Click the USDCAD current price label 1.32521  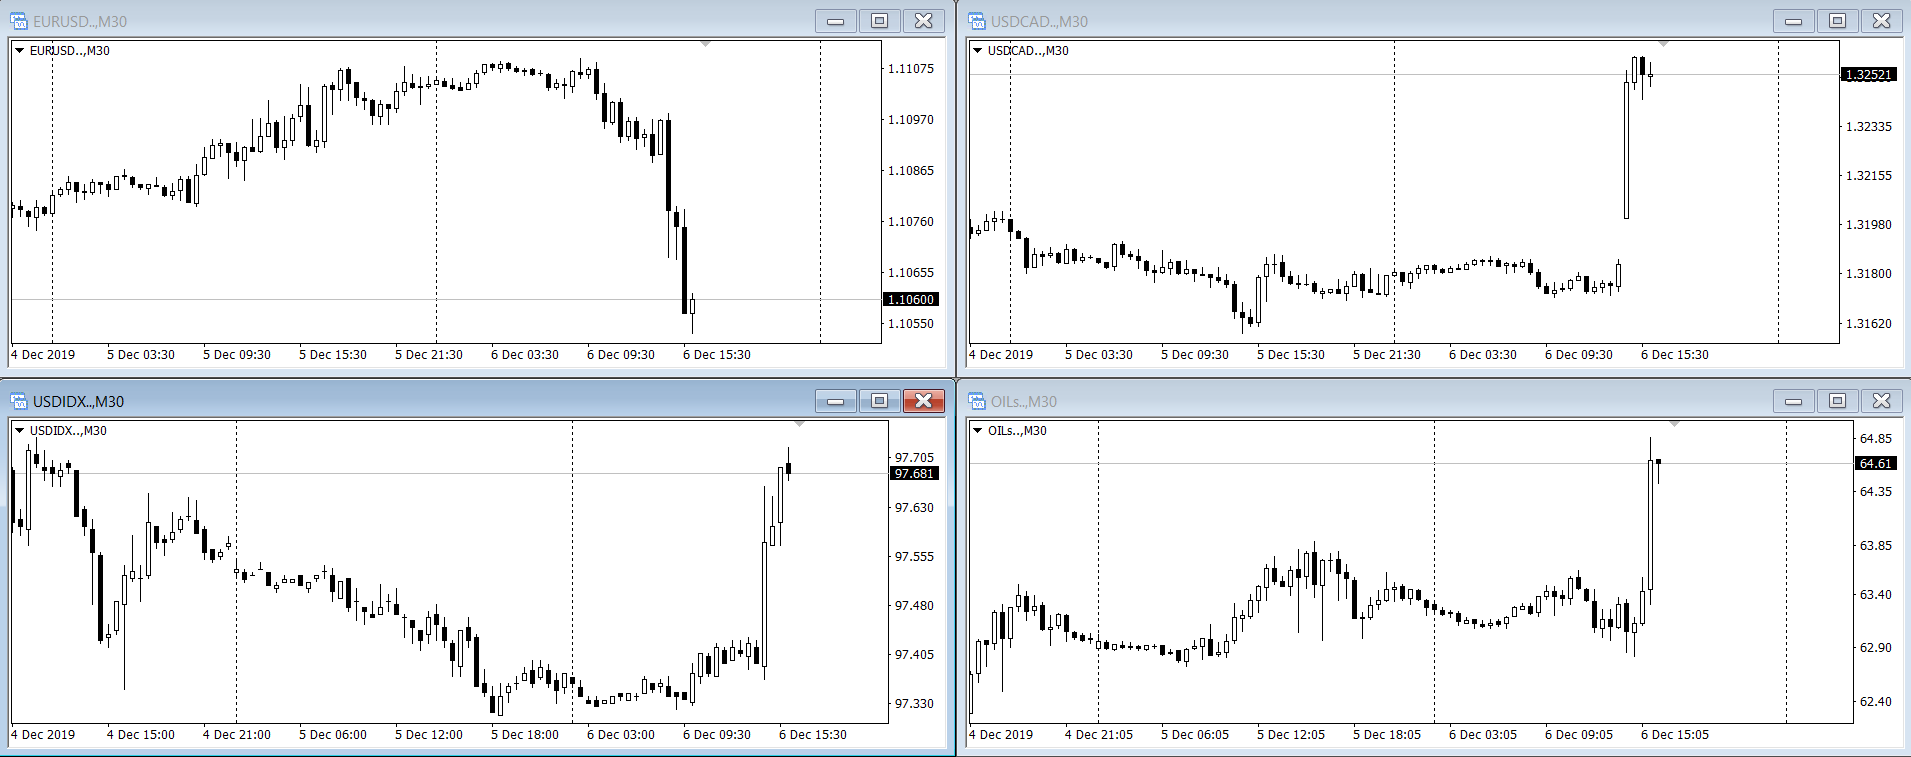click(1869, 75)
